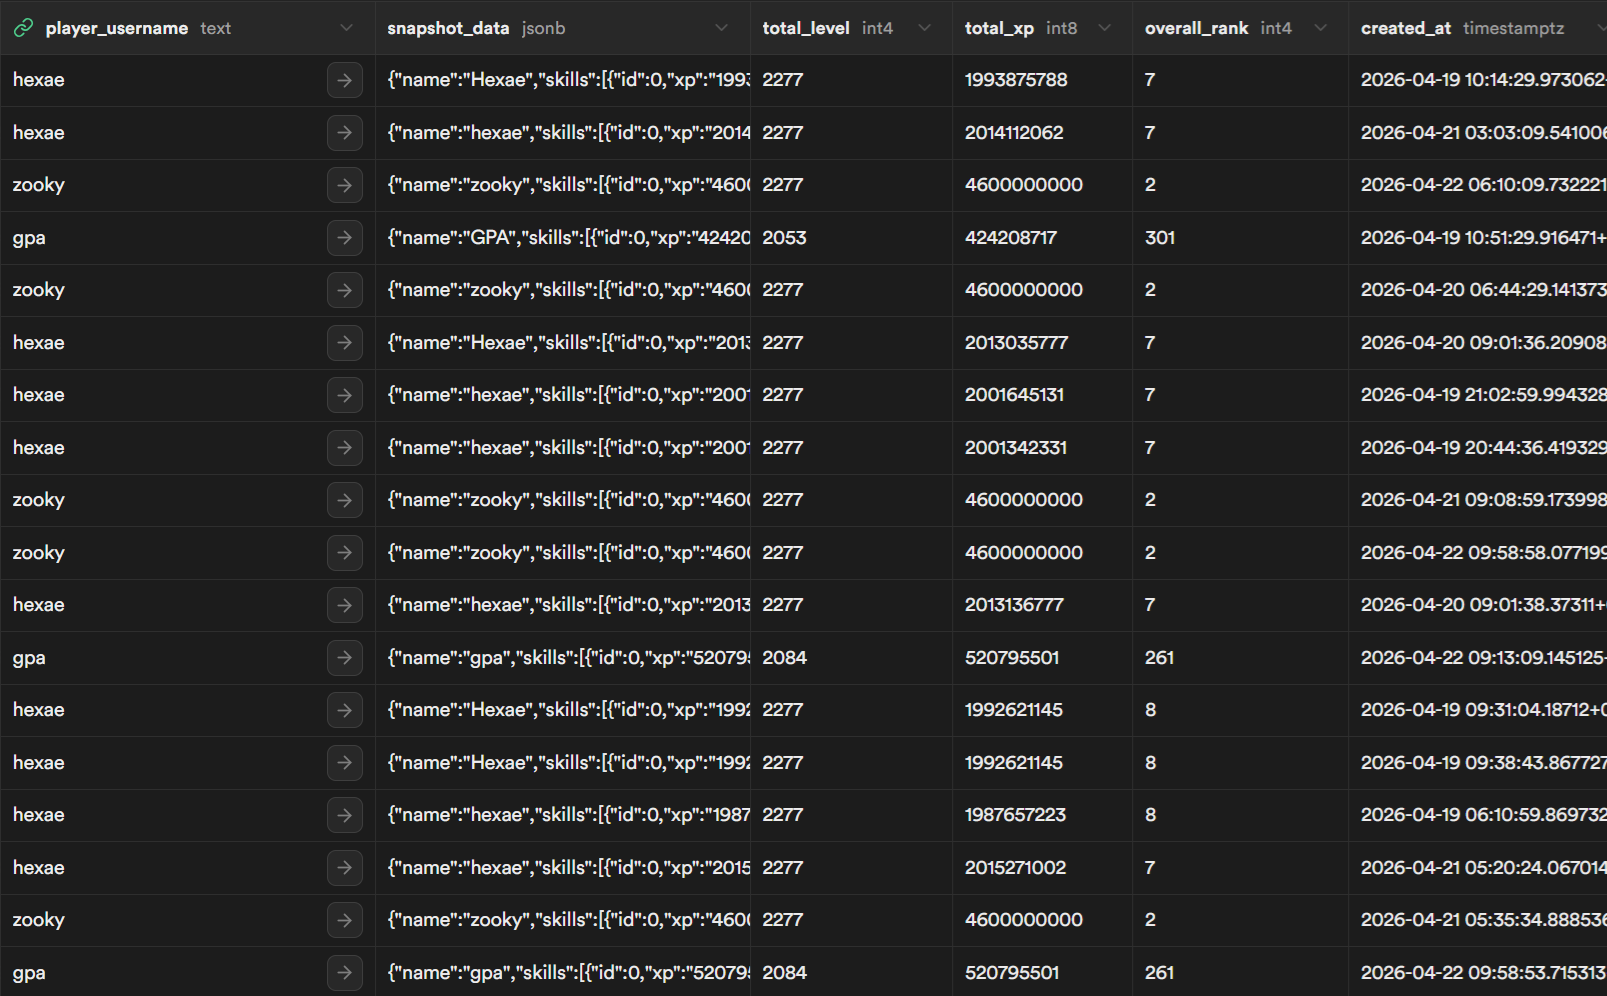Image resolution: width=1607 pixels, height=996 pixels.
Task: Select the snapshot_data cell in the 1987657223 xp row
Action: [567, 815]
